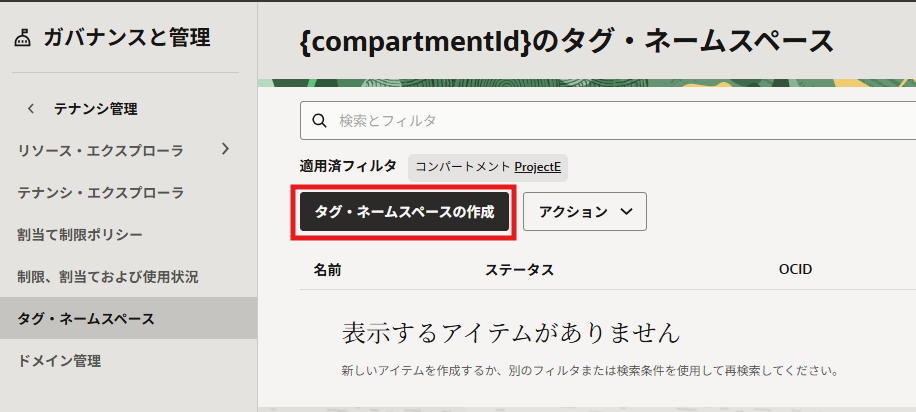Click the OCID column header
Screen dimensions: 916x412
click(795, 270)
